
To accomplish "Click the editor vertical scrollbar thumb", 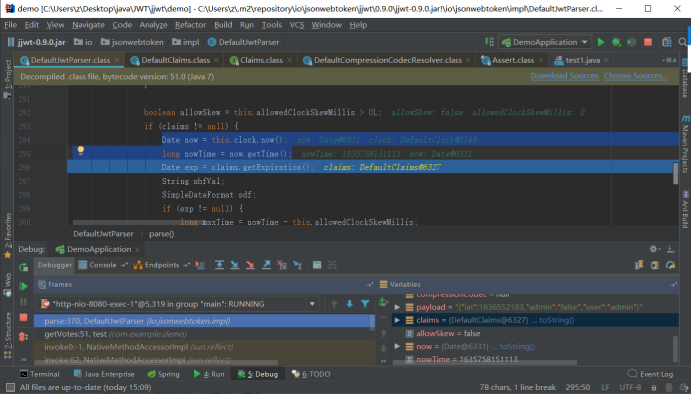I will (676, 173).
